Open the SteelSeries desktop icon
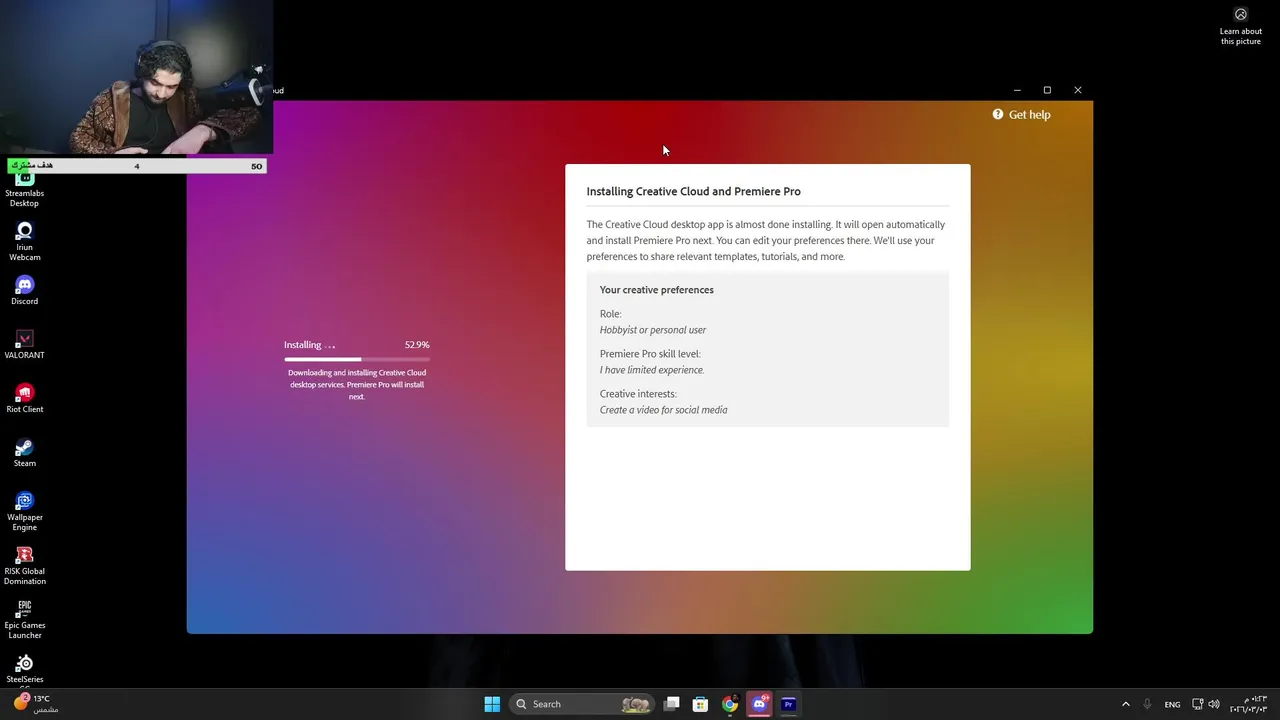This screenshot has height=720, width=1280. (x=25, y=668)
